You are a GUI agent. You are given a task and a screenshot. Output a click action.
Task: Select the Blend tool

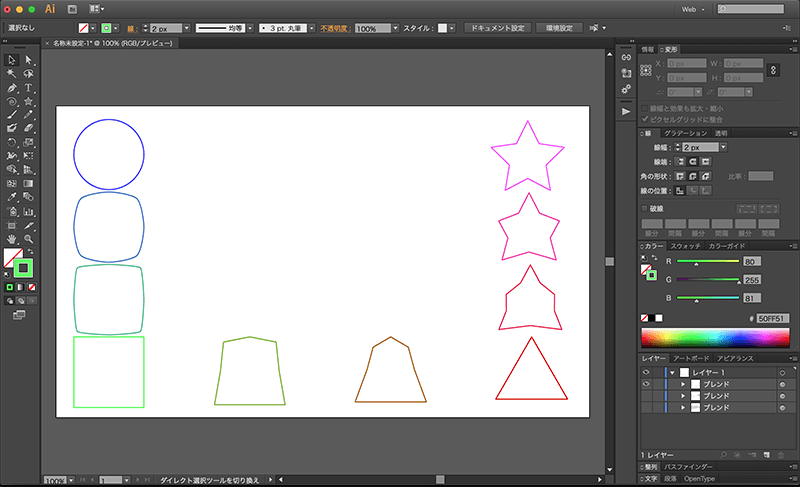pyautogui.click(x=29, y=197)
